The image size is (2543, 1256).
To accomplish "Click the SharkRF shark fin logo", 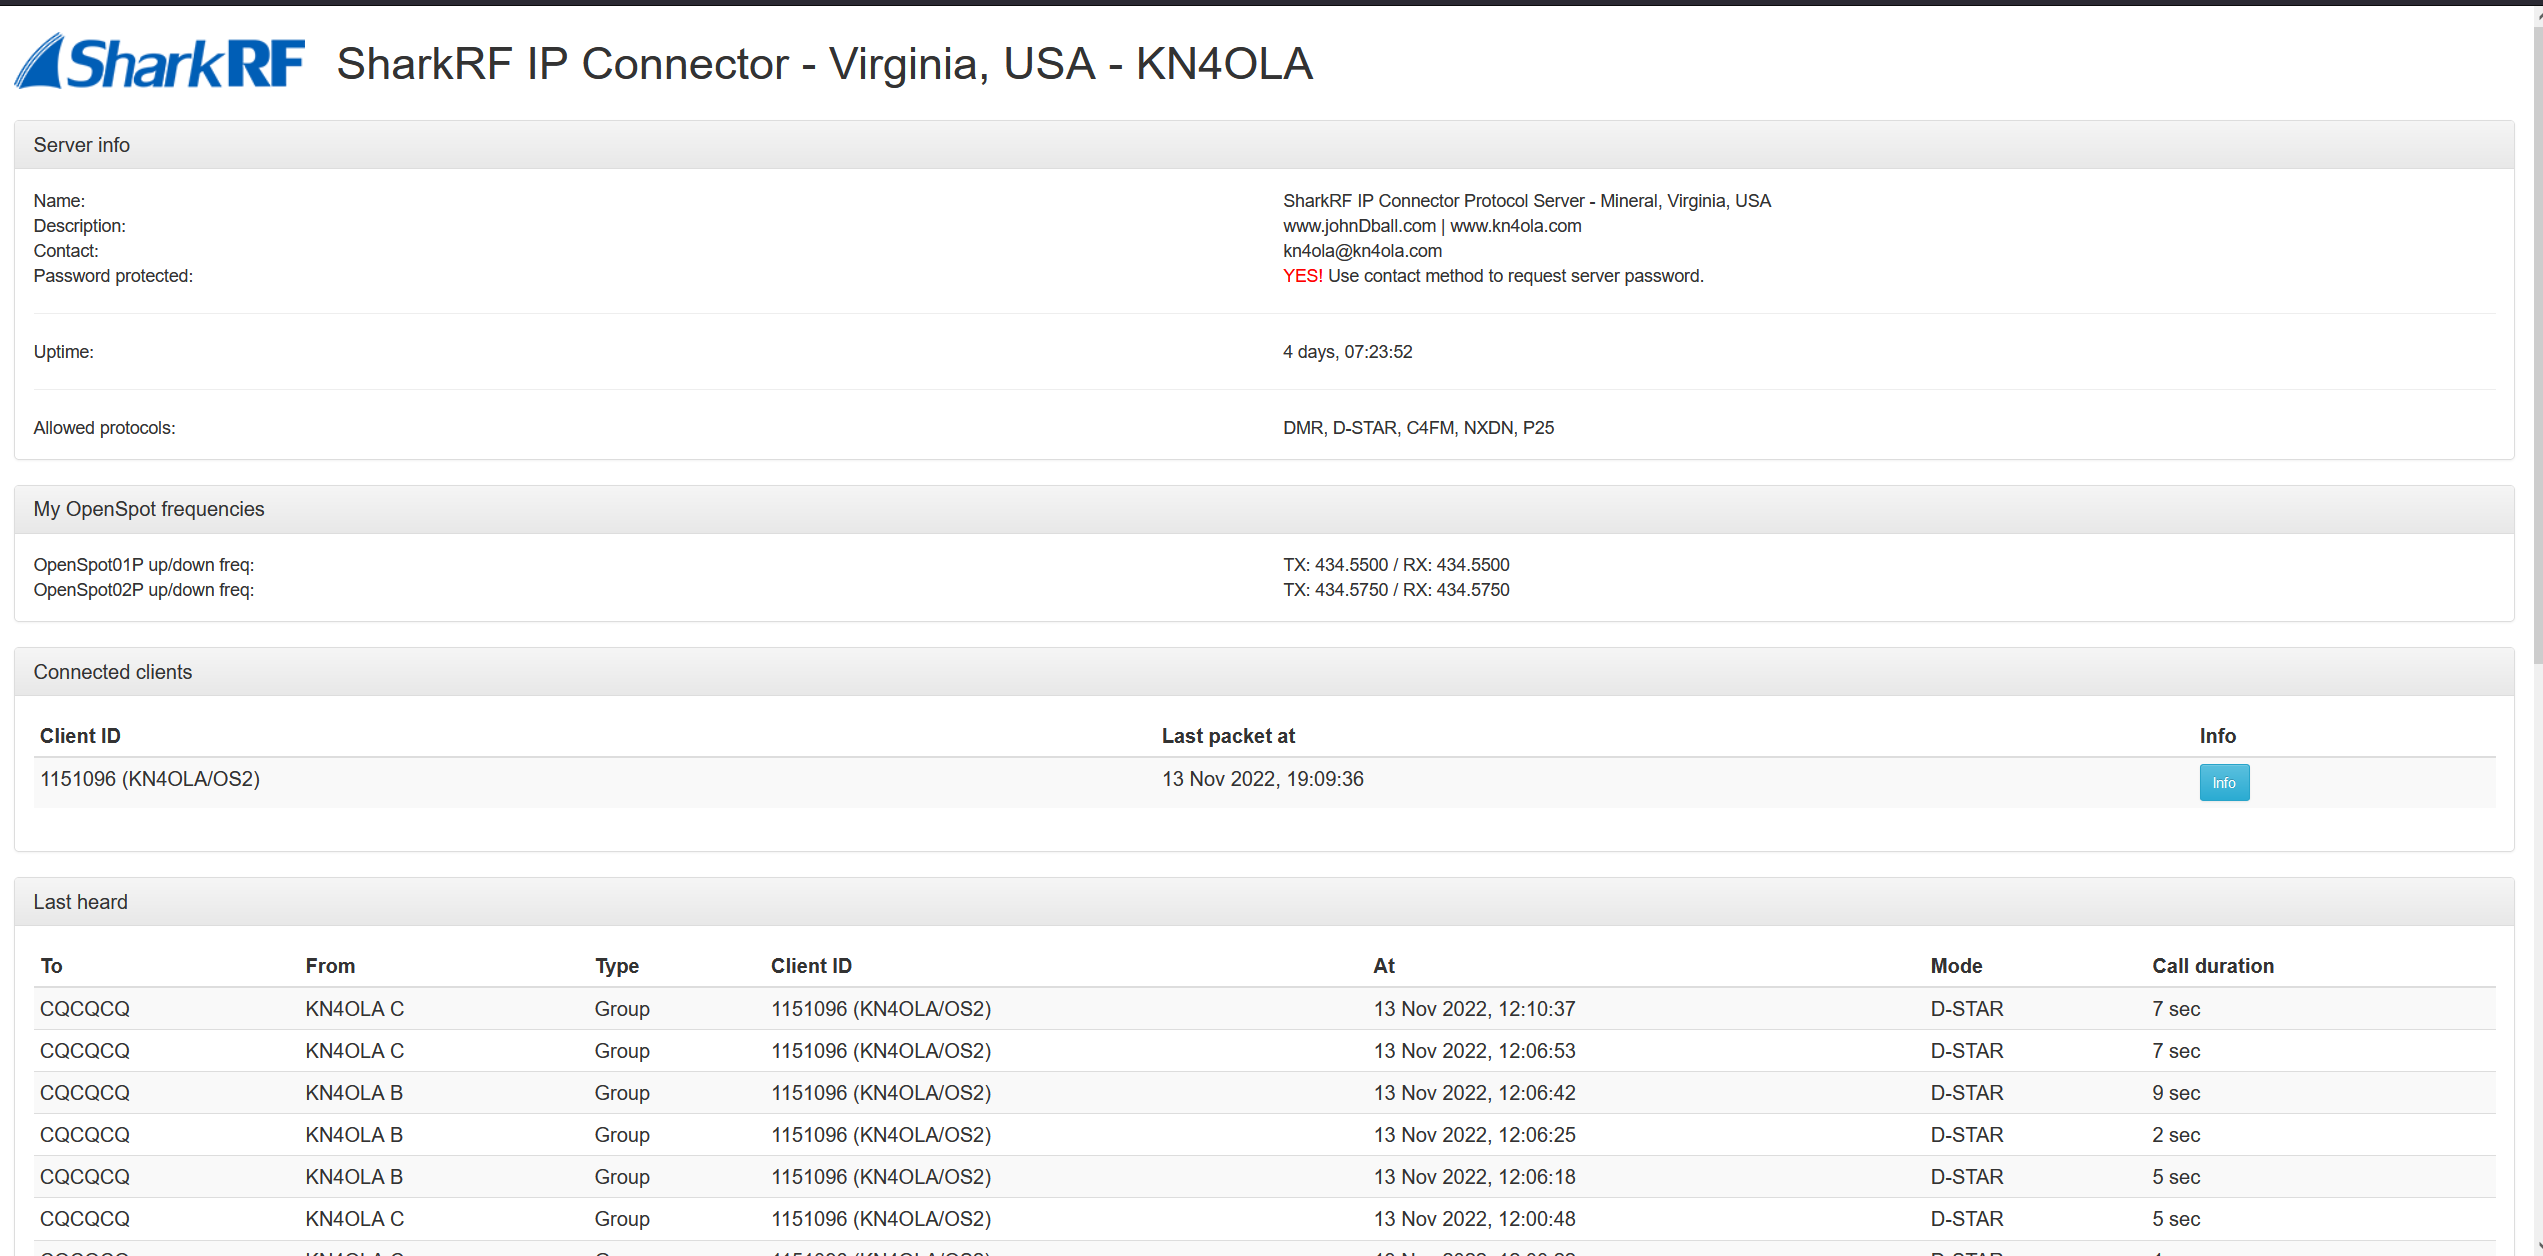I will (x=160, y=62).
